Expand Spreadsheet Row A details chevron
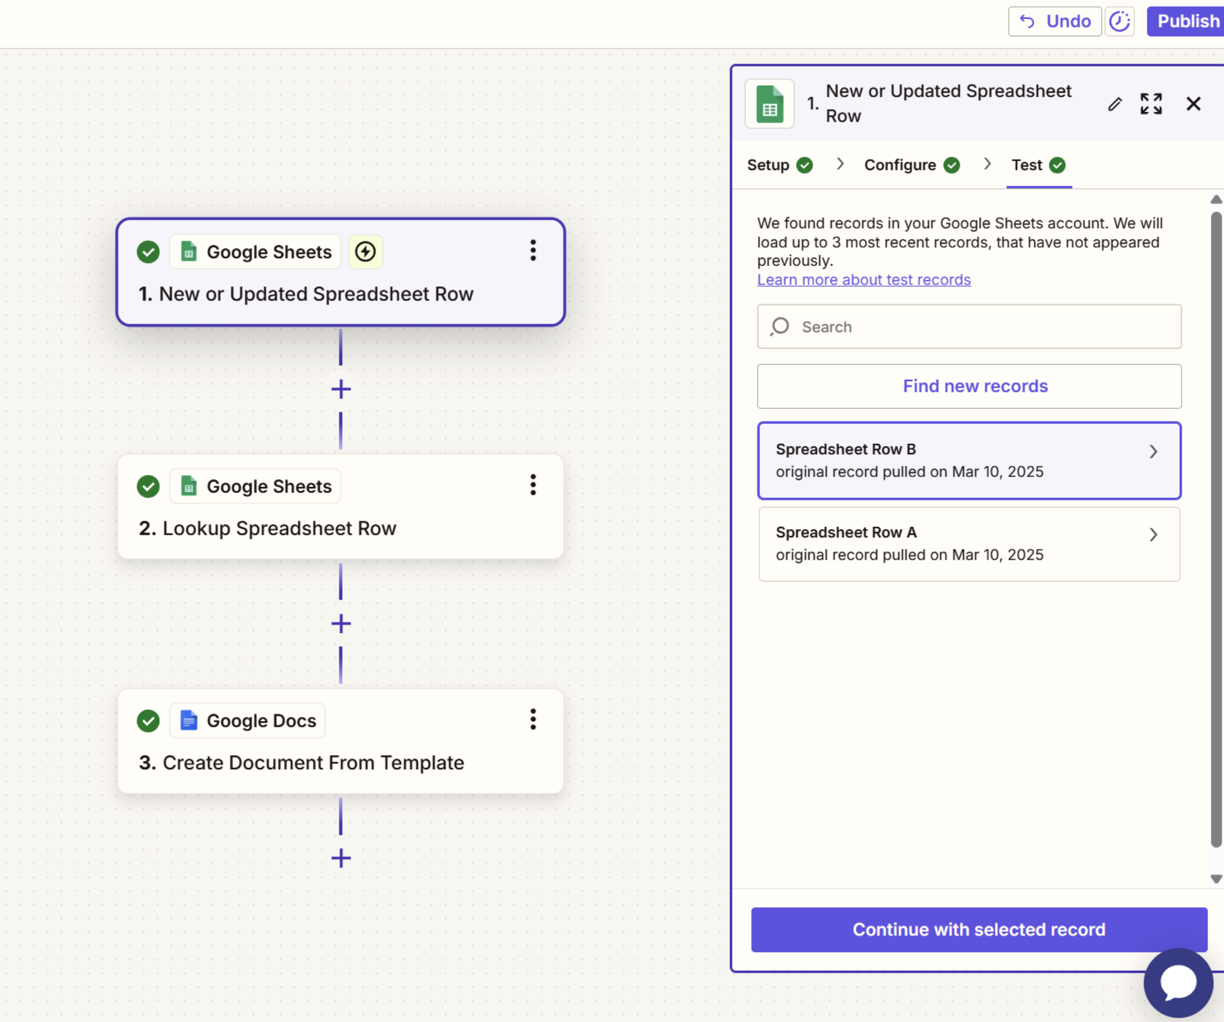The height and width of the screenshot is (1022, 1224). coord(1153,535)
